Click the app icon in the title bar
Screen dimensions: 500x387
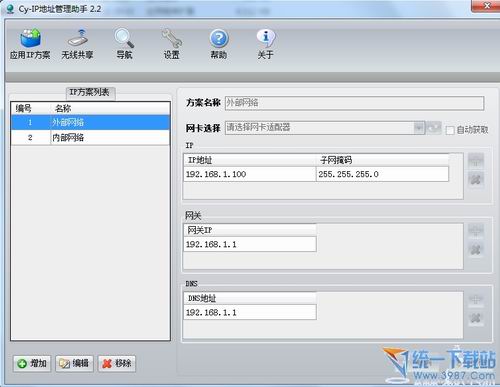coord(11,8)
